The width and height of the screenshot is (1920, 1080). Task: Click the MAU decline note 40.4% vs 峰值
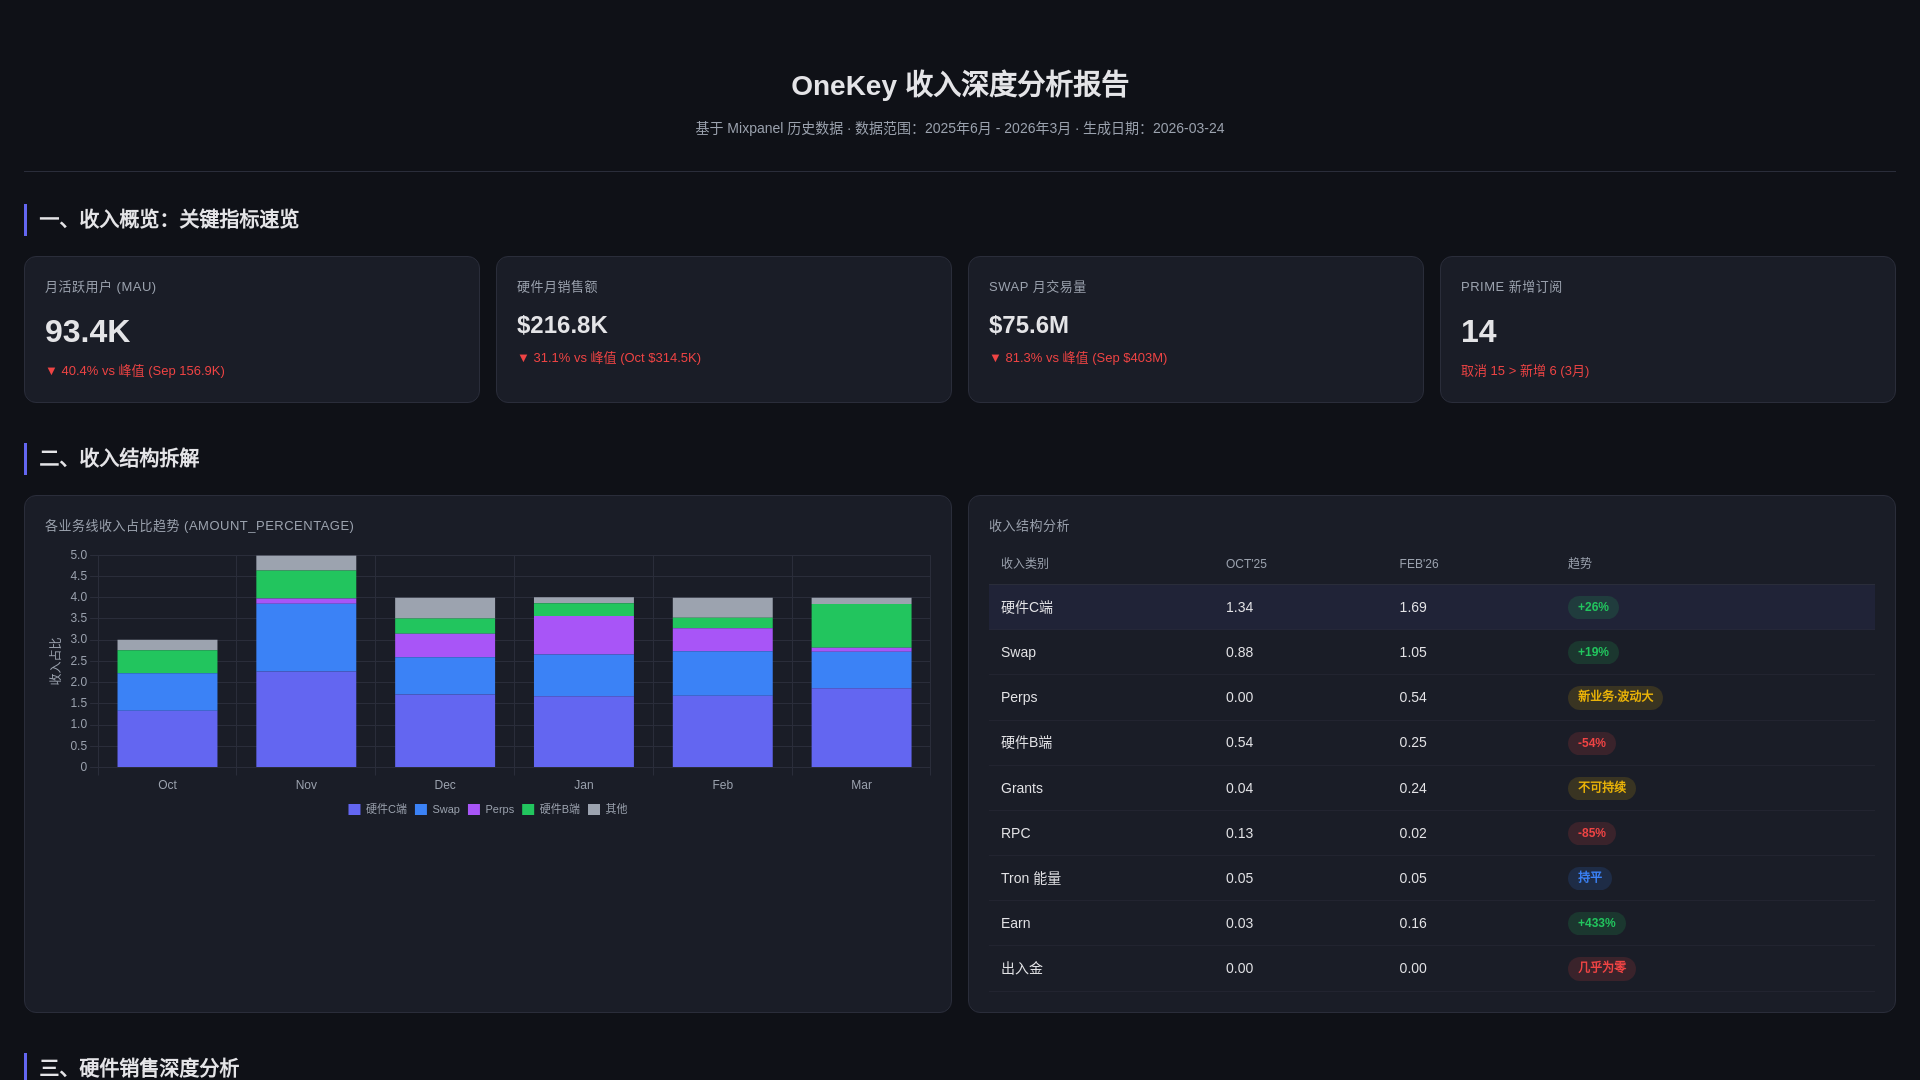click(135, 371)
